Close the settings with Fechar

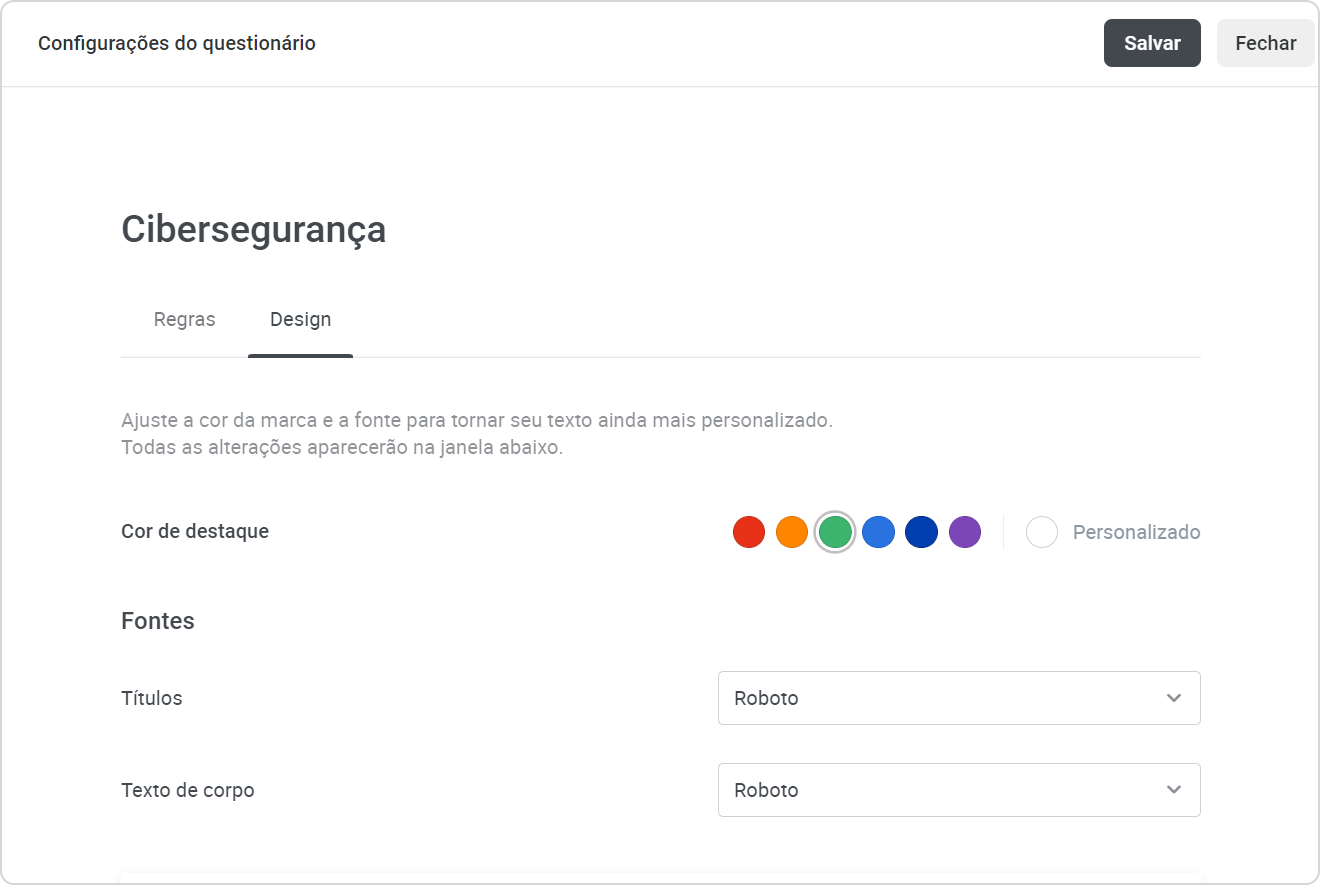pyautogui.click(x=1265, y=43)
